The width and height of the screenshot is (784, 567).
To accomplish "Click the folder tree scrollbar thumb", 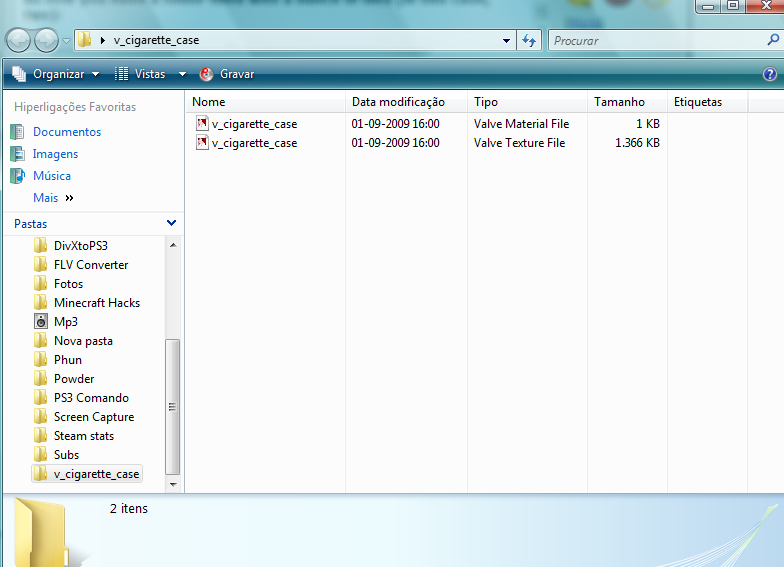I will (172, 406).
